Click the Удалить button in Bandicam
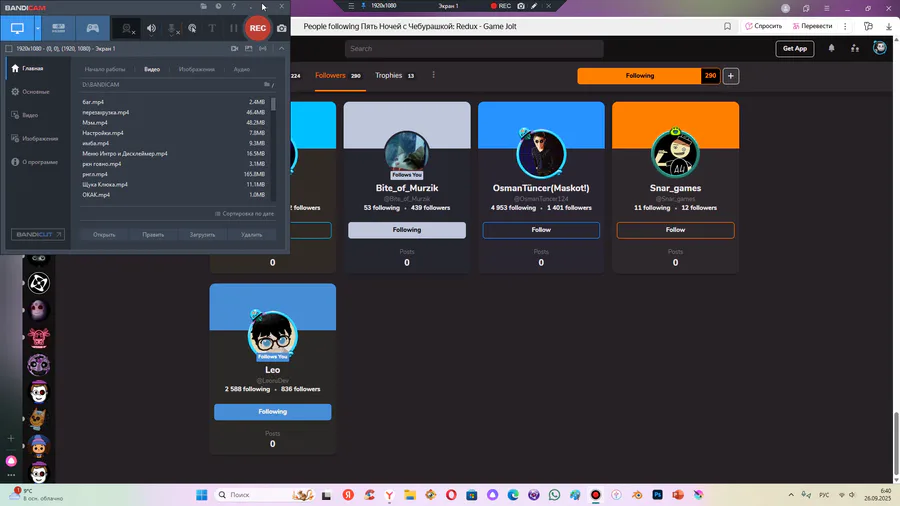Screen dimensions: 900x506 [251, 235]
